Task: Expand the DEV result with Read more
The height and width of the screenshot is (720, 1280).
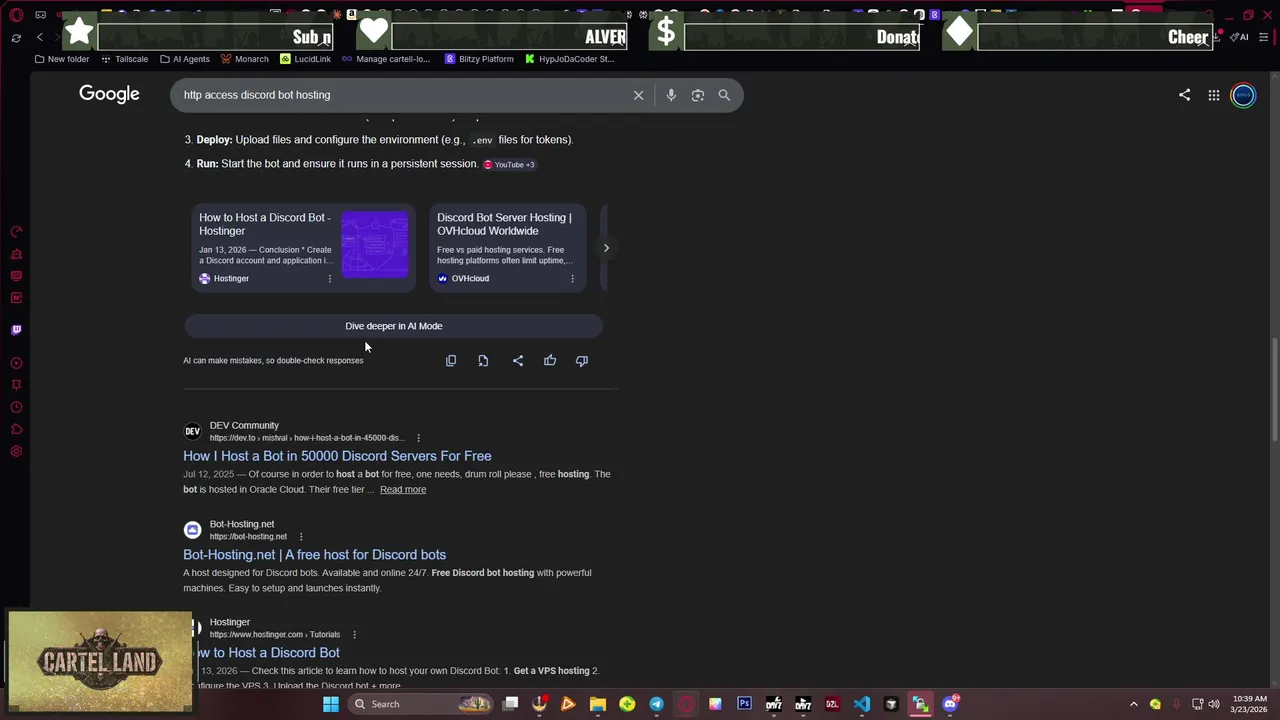Action: click(403, 490)
